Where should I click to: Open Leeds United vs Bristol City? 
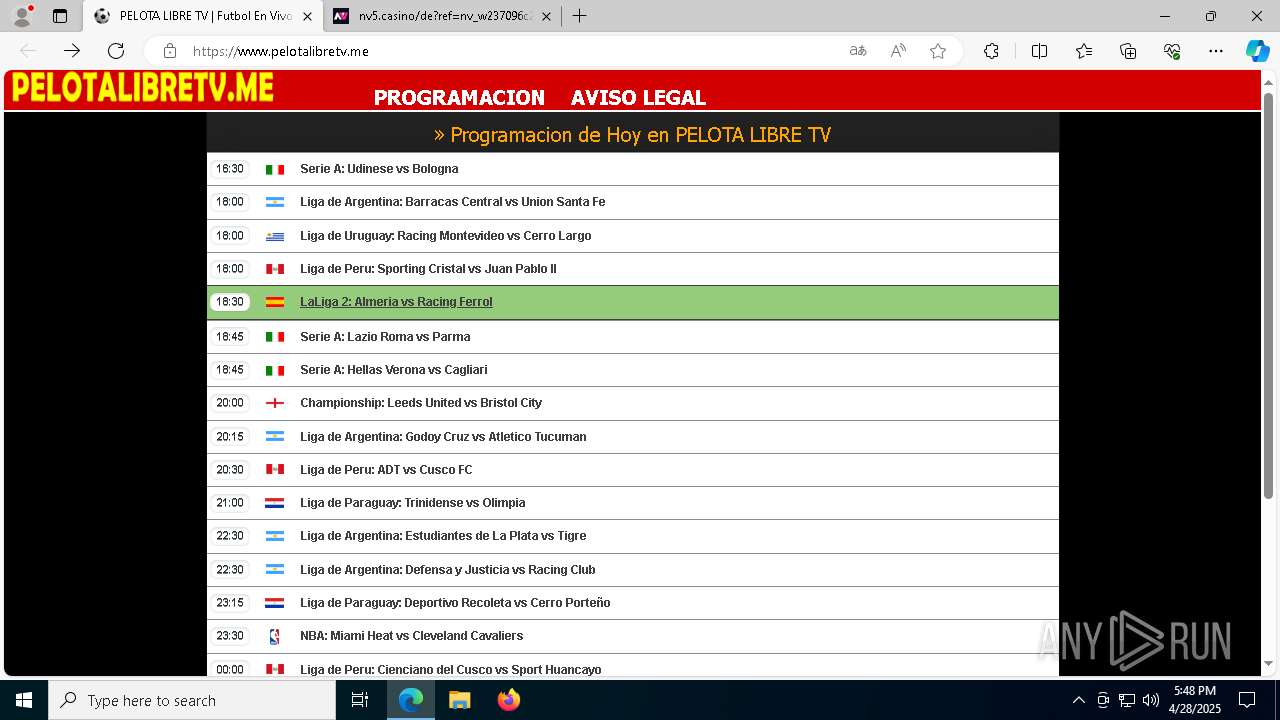[421, 403]
